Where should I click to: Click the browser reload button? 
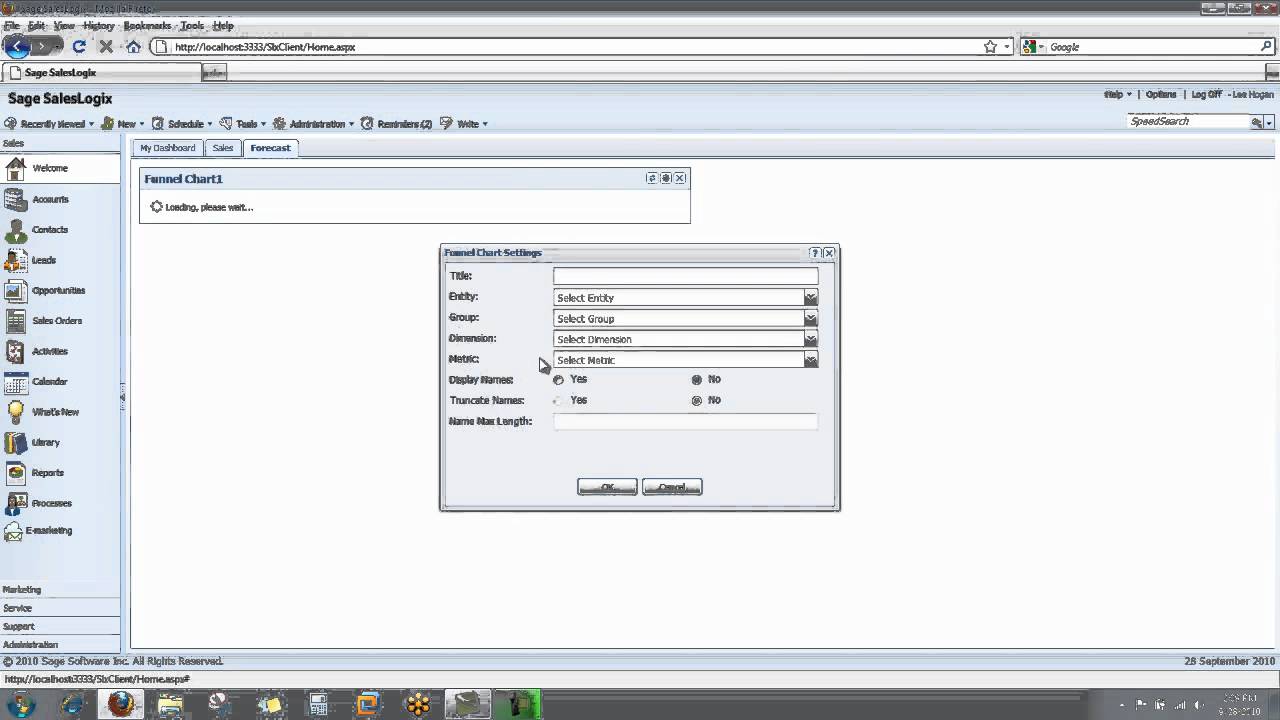(79, 47)
